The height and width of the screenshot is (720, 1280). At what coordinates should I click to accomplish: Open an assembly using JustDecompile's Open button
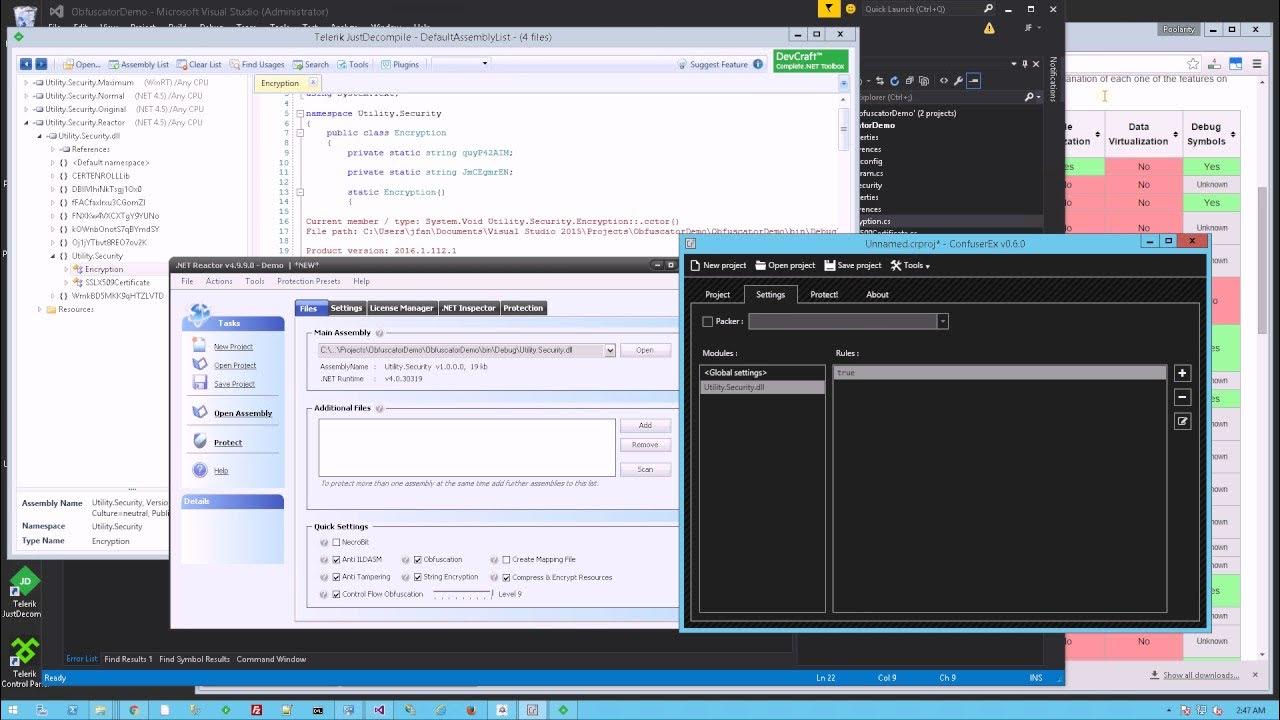81,64
